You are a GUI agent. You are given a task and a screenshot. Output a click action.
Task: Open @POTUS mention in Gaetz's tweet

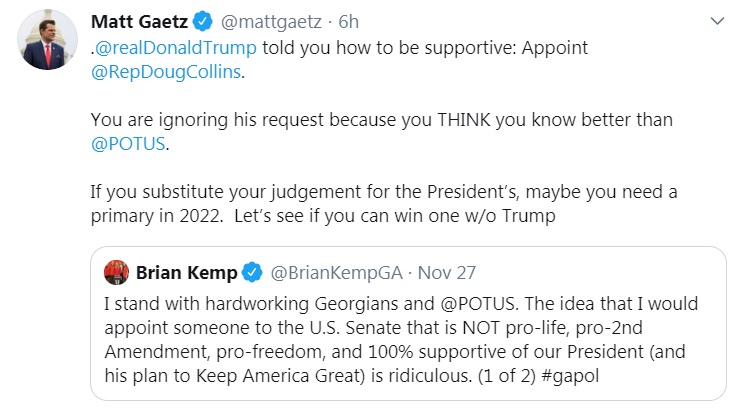click(125, 144)
